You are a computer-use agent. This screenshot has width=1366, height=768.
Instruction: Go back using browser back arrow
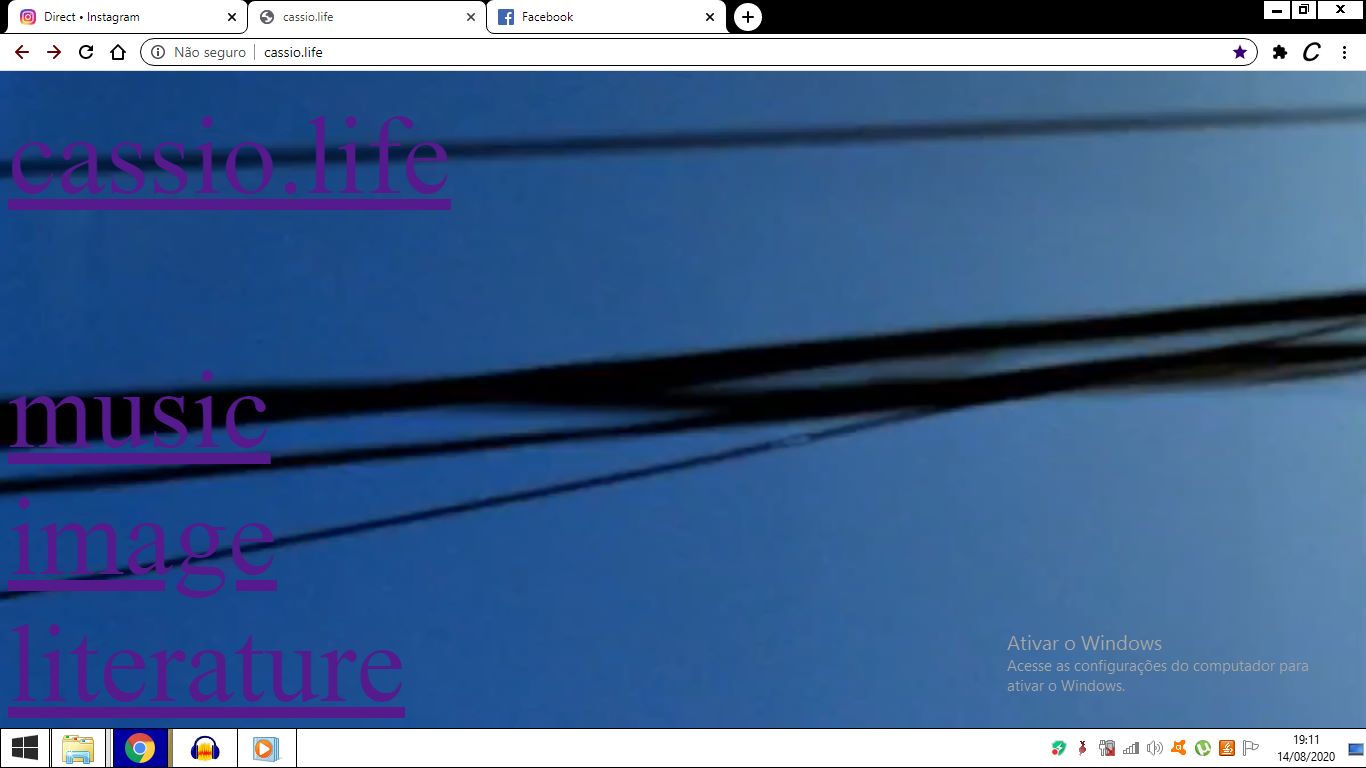click(22, 52)
